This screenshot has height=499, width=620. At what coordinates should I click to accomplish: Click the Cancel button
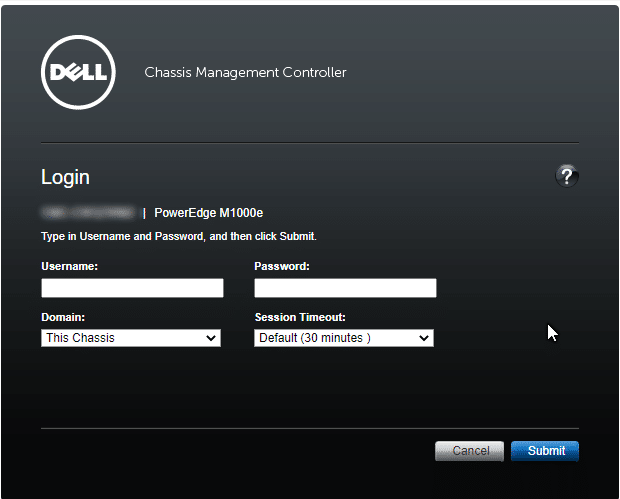tap(469, 451)
